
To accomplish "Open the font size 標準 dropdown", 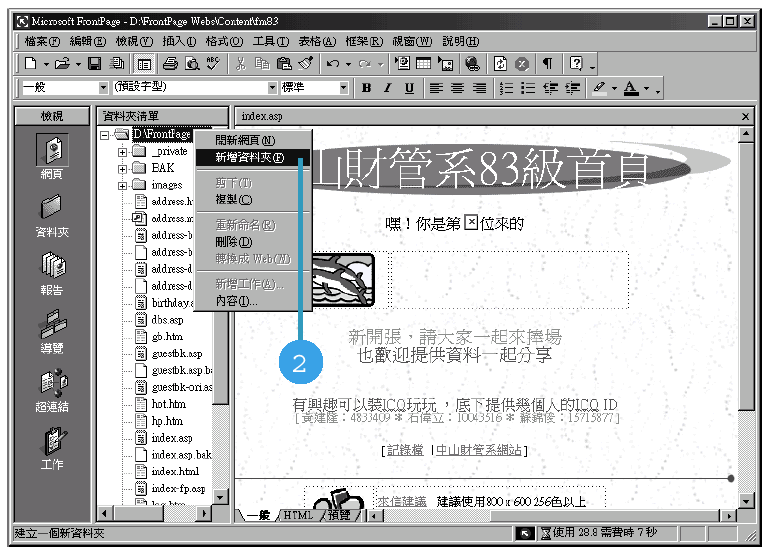I will [x=344, y=87].
